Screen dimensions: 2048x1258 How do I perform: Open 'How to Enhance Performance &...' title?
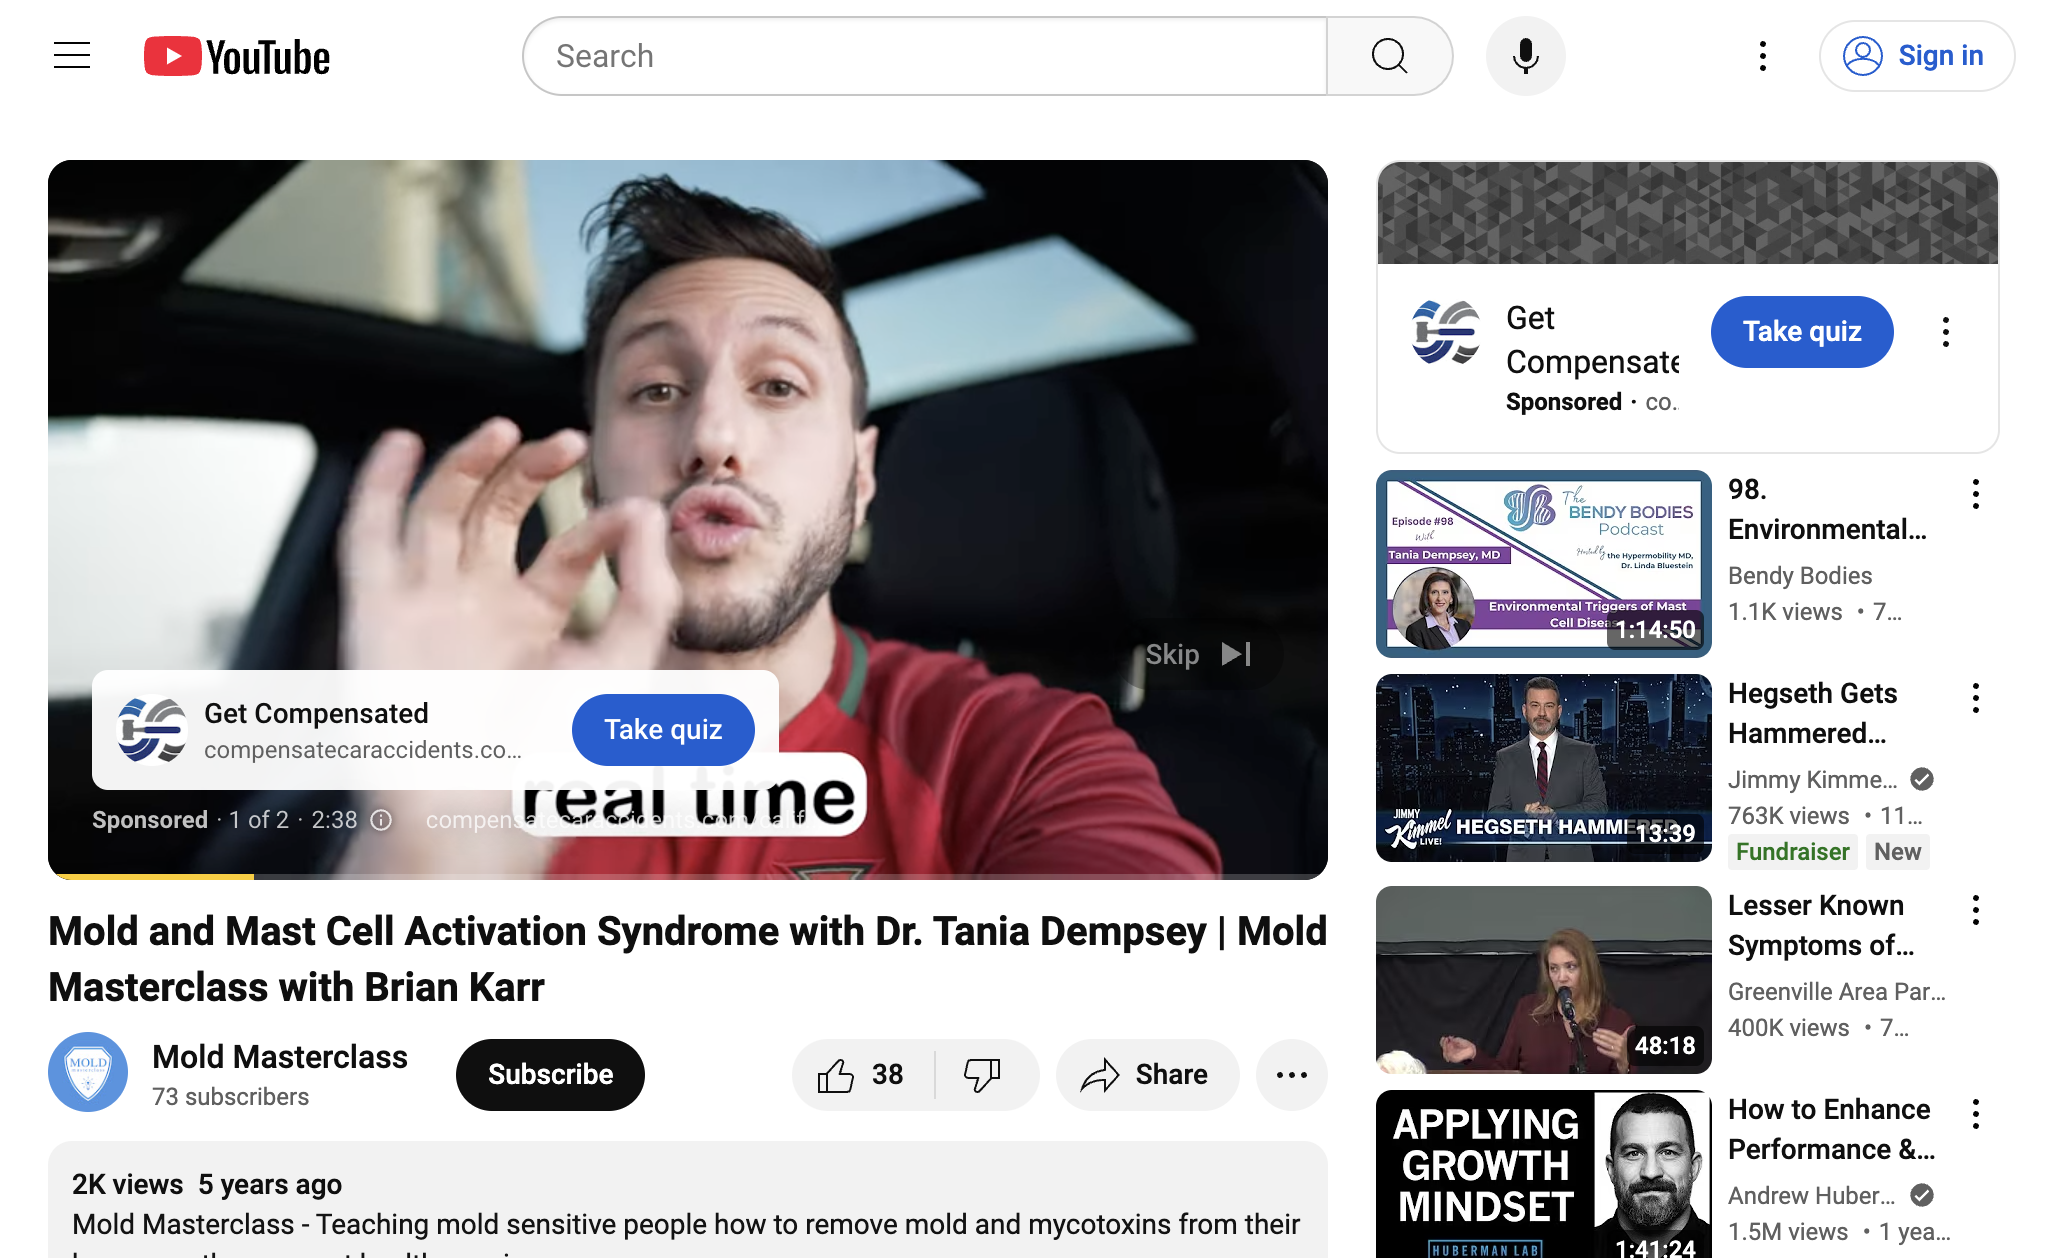1832,1129
